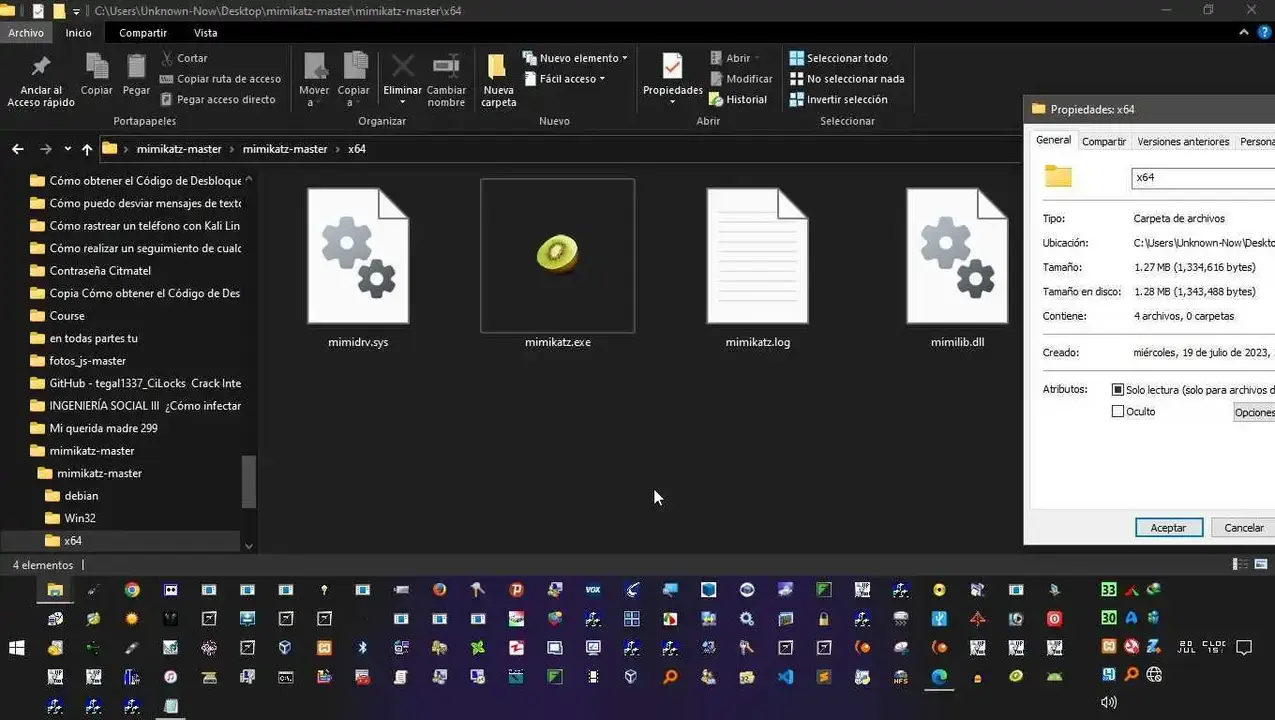Screen dimensions: 1275x720
Task: Open Historial file history
Action: [x=738, y=100]
